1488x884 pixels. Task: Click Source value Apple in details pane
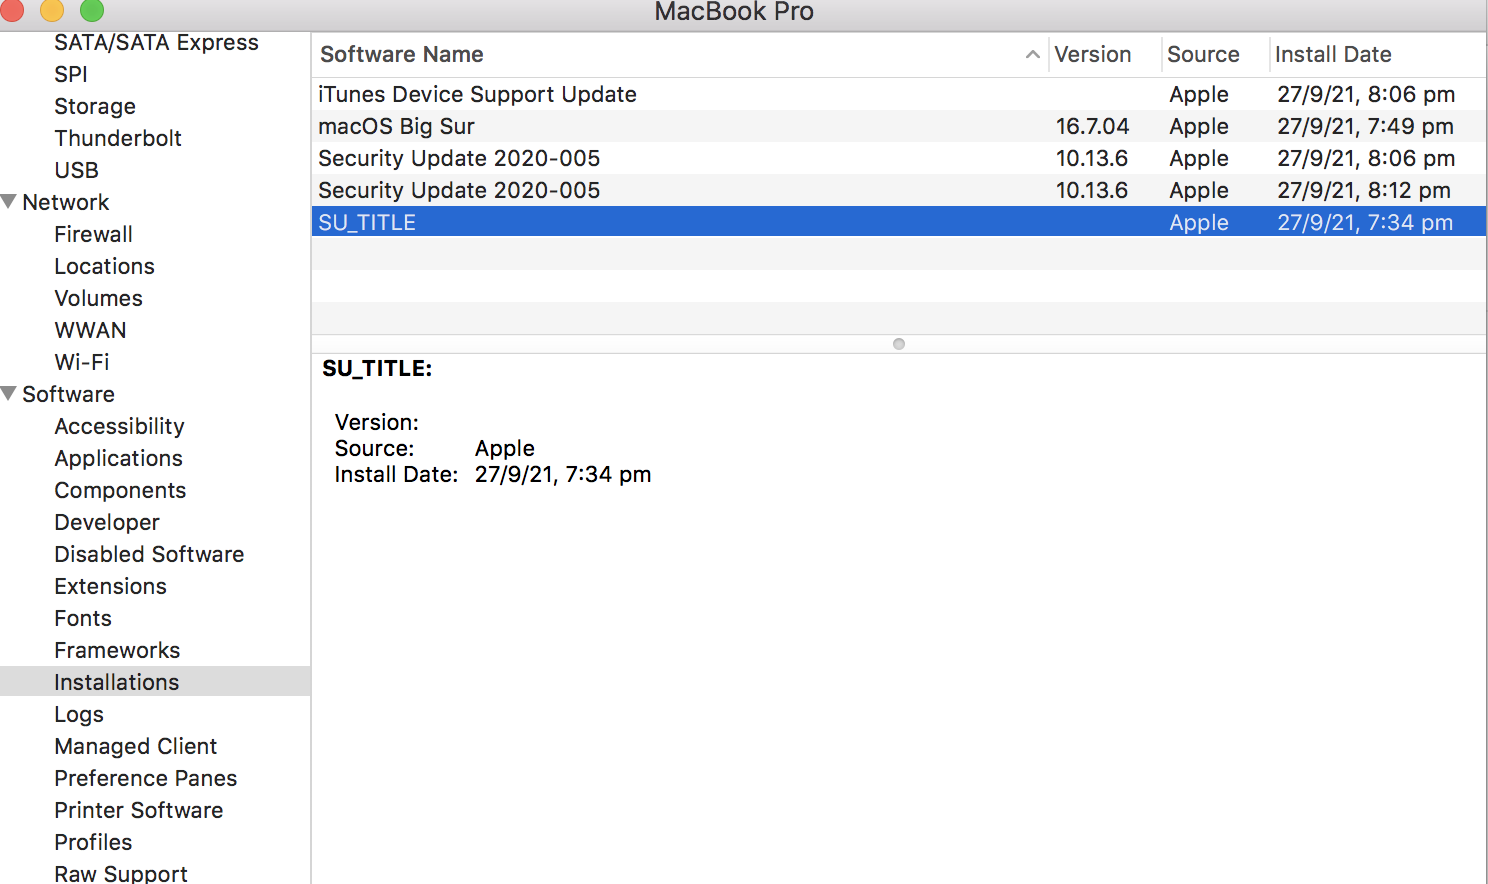coord(504,449)
